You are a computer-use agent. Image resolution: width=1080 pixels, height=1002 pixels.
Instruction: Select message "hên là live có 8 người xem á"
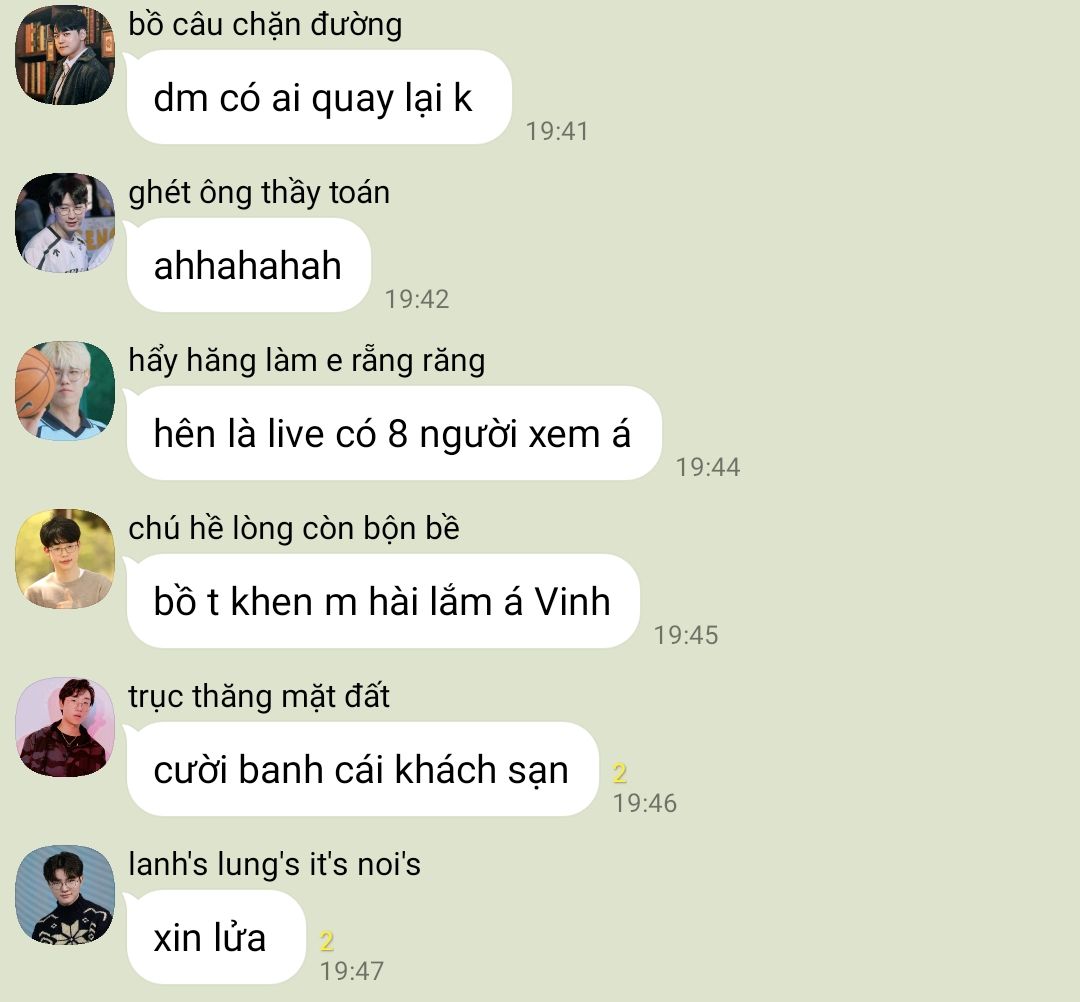click(393, 433)
